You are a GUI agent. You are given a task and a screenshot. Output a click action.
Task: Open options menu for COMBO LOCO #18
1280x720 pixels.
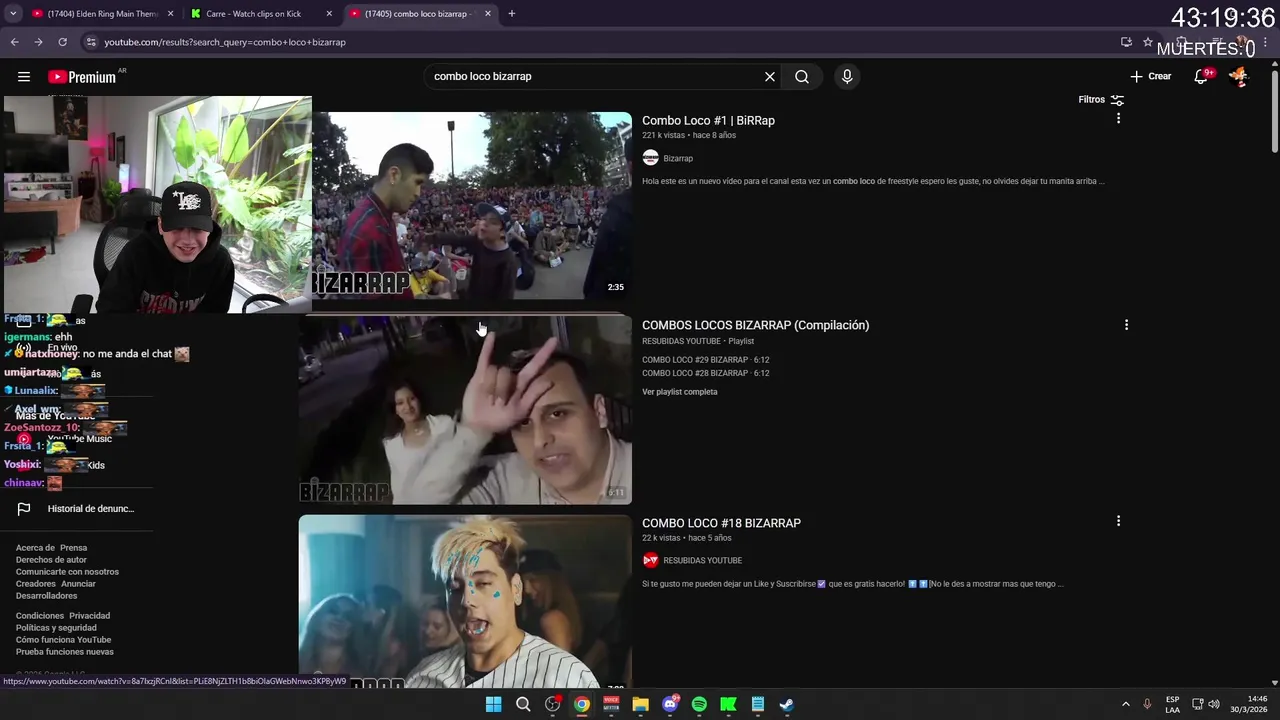tap(1118, 521)
